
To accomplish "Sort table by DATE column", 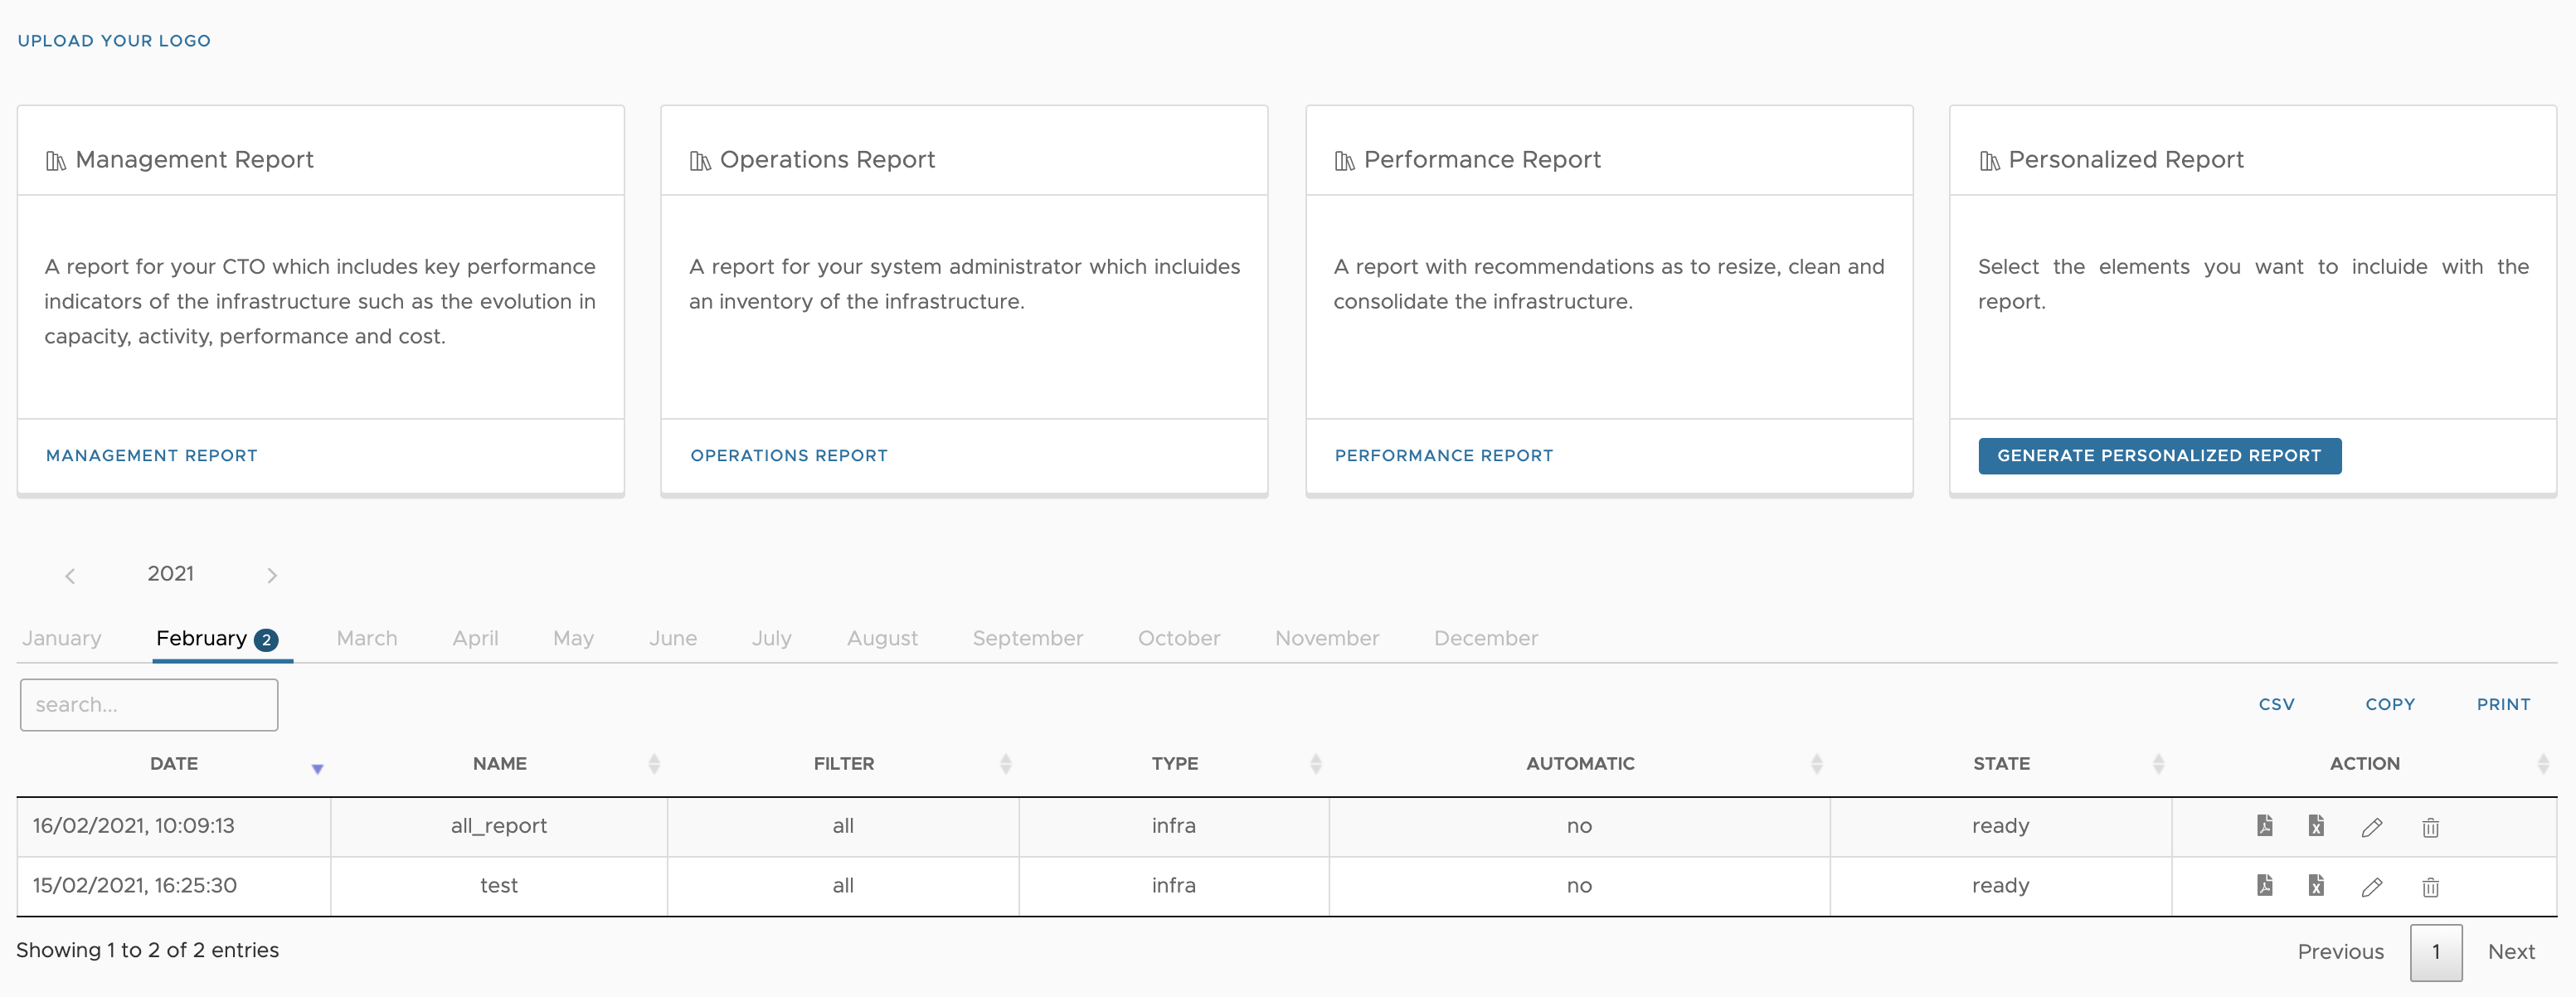I will pyautogui.click(x=174, y=763).
